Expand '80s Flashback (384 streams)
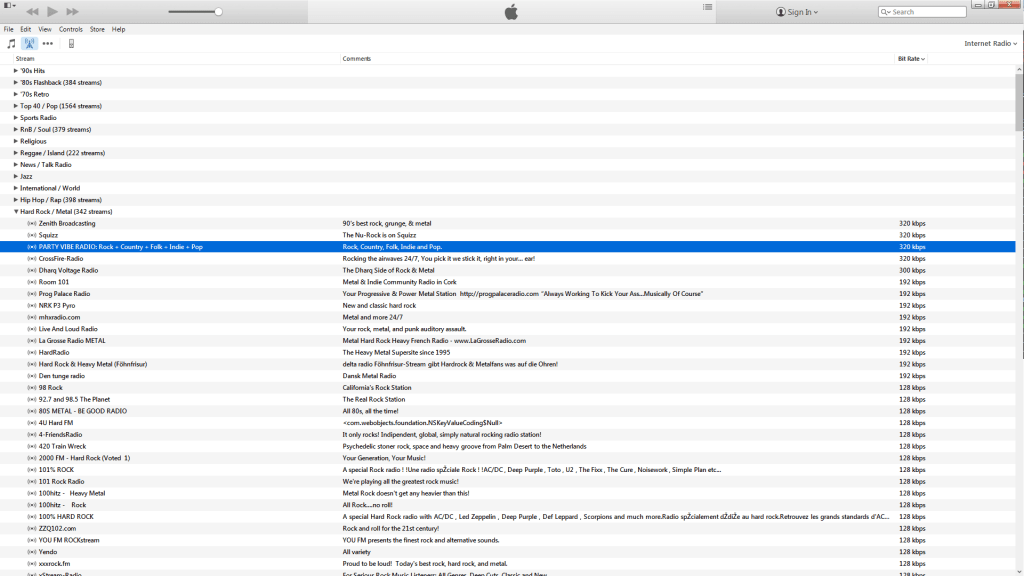The width and height of the screenshot is (1024, 576). point(16,82)
